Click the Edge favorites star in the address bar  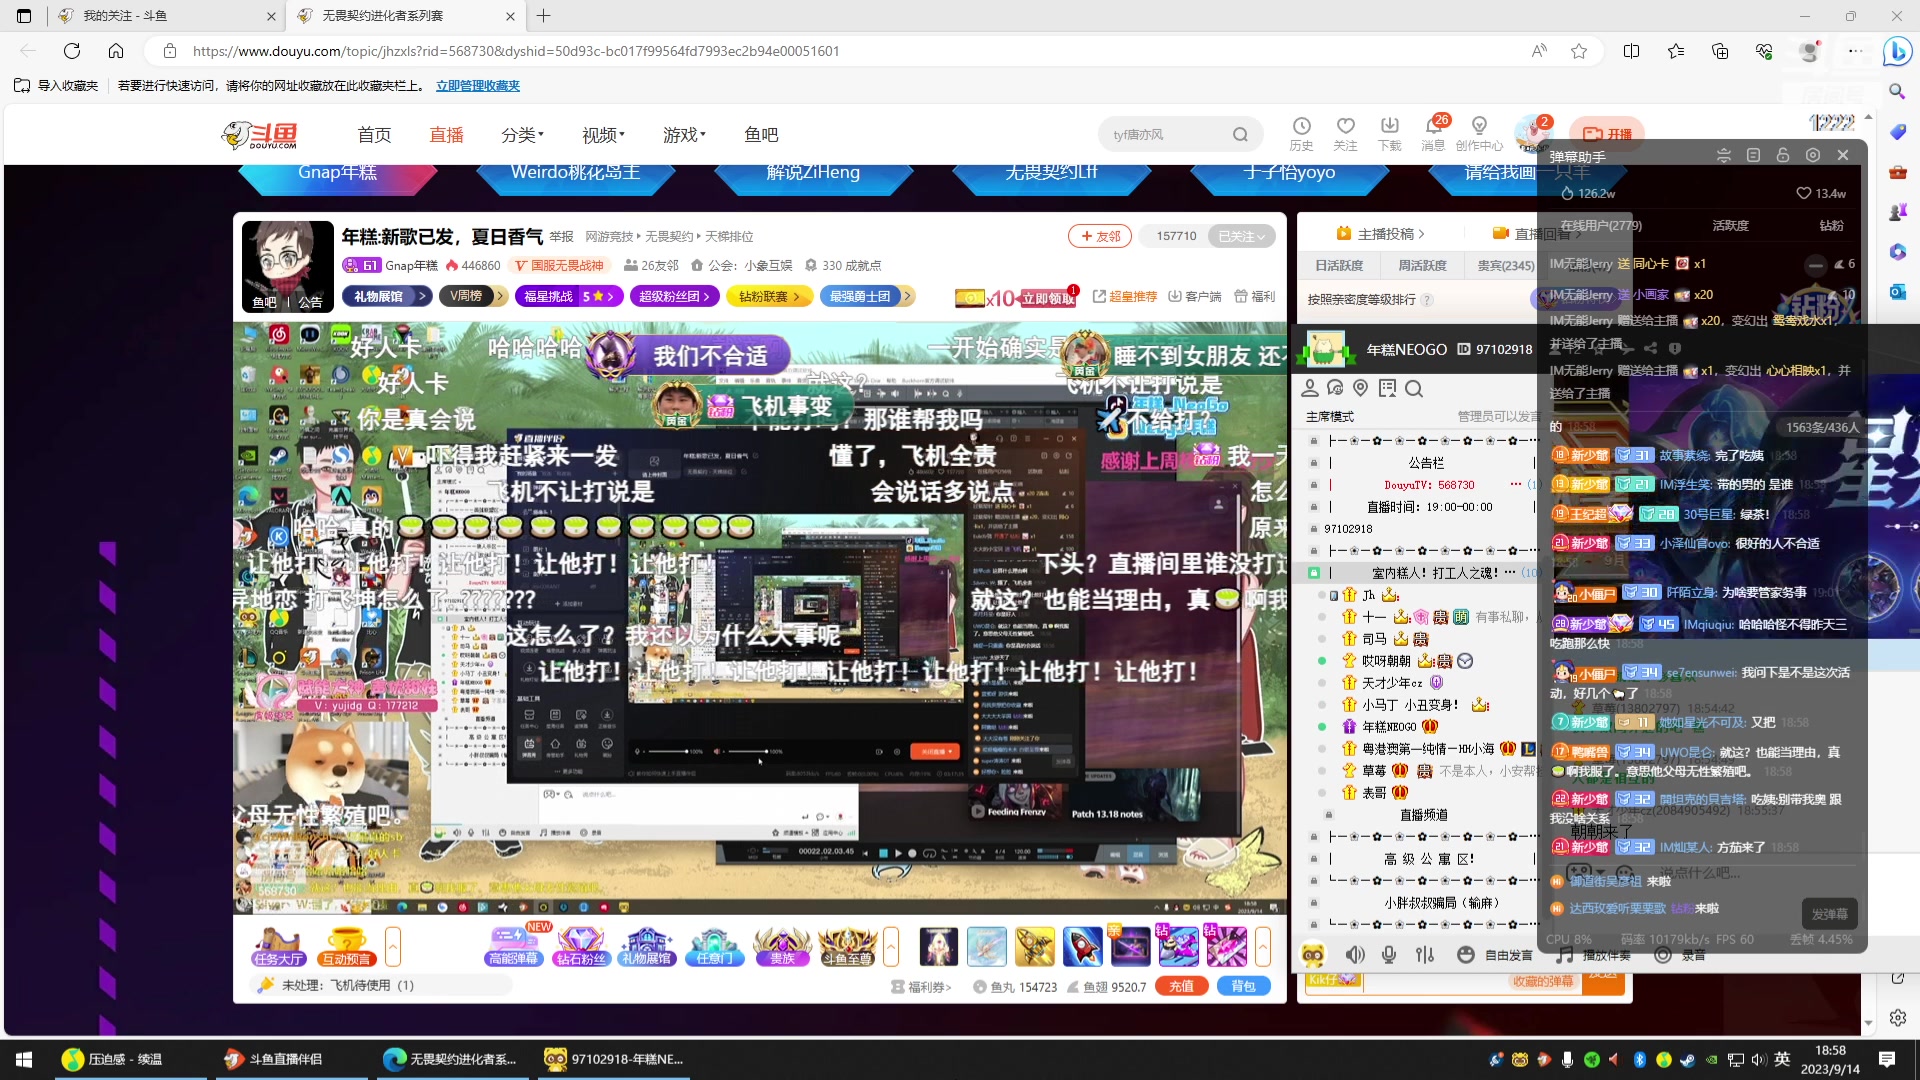coord(1579,51)
